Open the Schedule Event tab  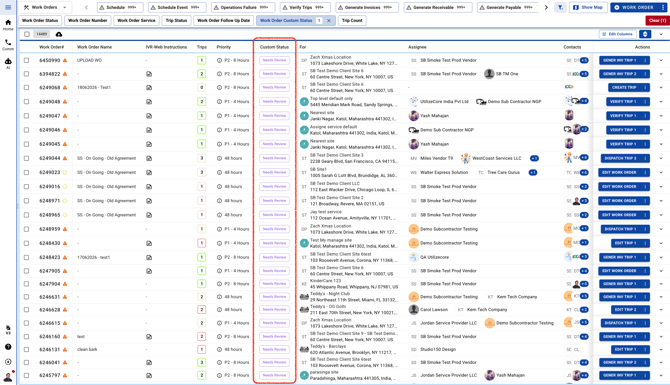(177, 7)
